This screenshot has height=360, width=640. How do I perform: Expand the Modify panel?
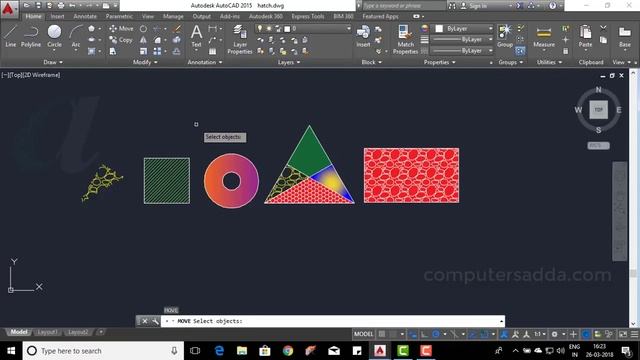click(145, 62)
